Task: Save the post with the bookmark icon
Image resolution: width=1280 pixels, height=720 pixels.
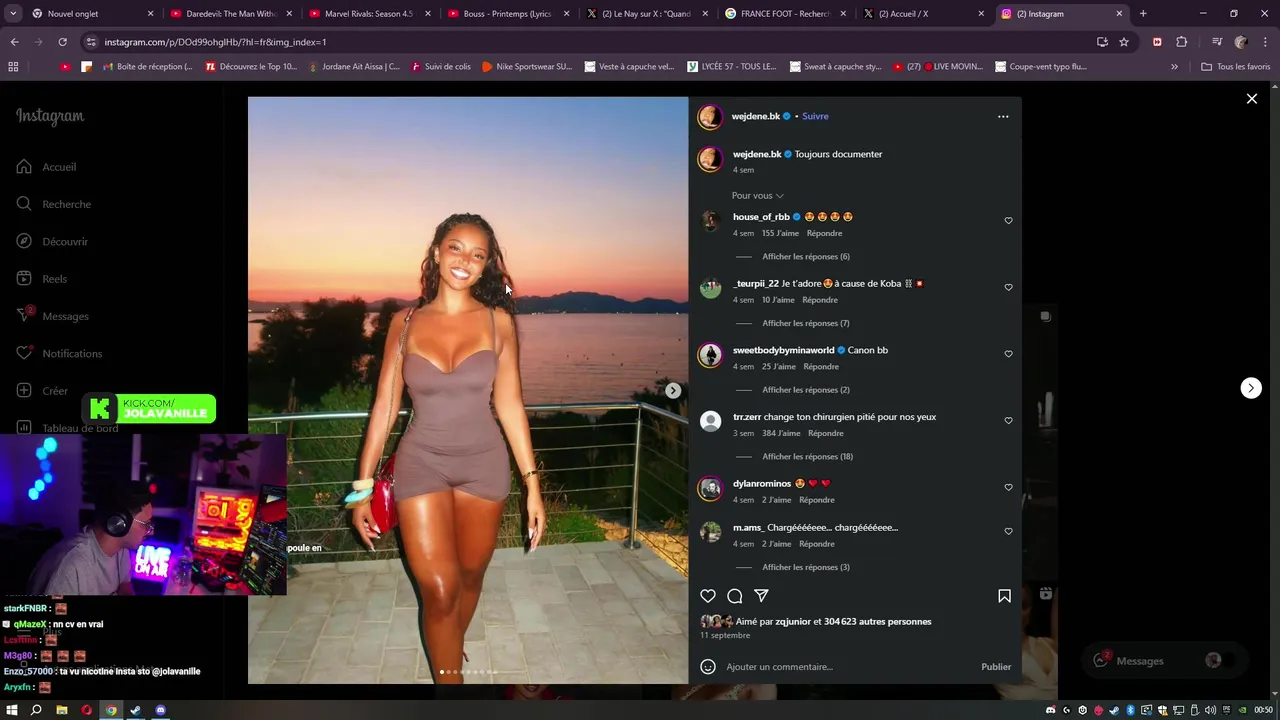Action: [x=1004, y=596]
